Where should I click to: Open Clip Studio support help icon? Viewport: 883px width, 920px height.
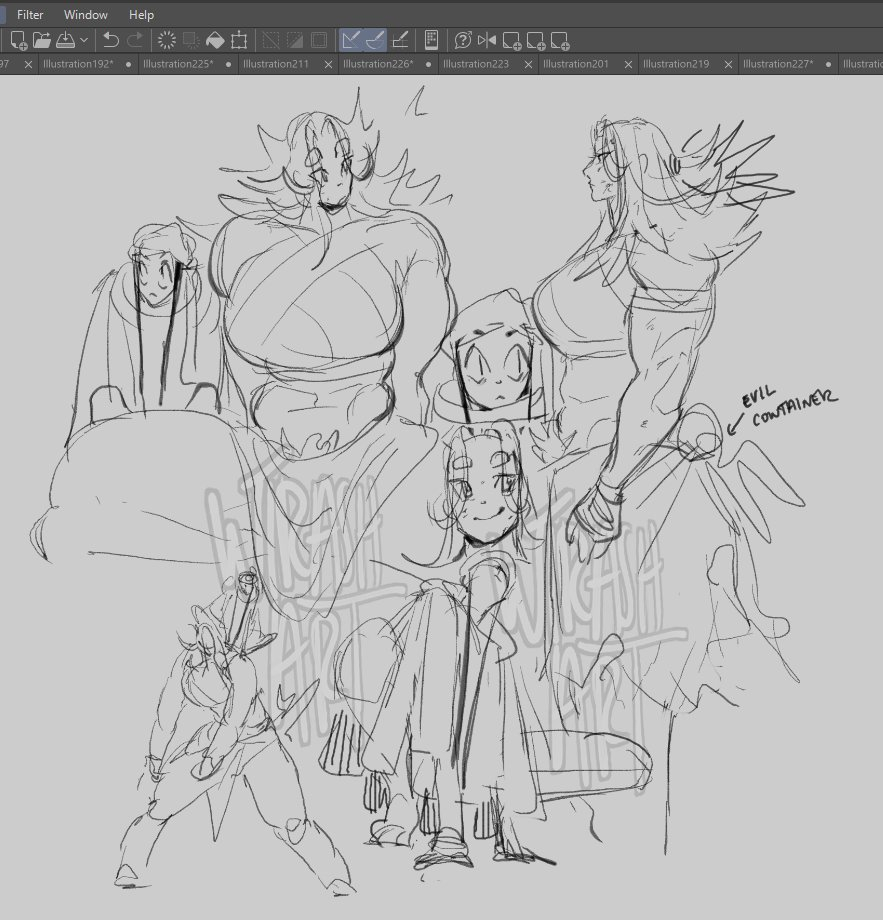tap(462, 40)
